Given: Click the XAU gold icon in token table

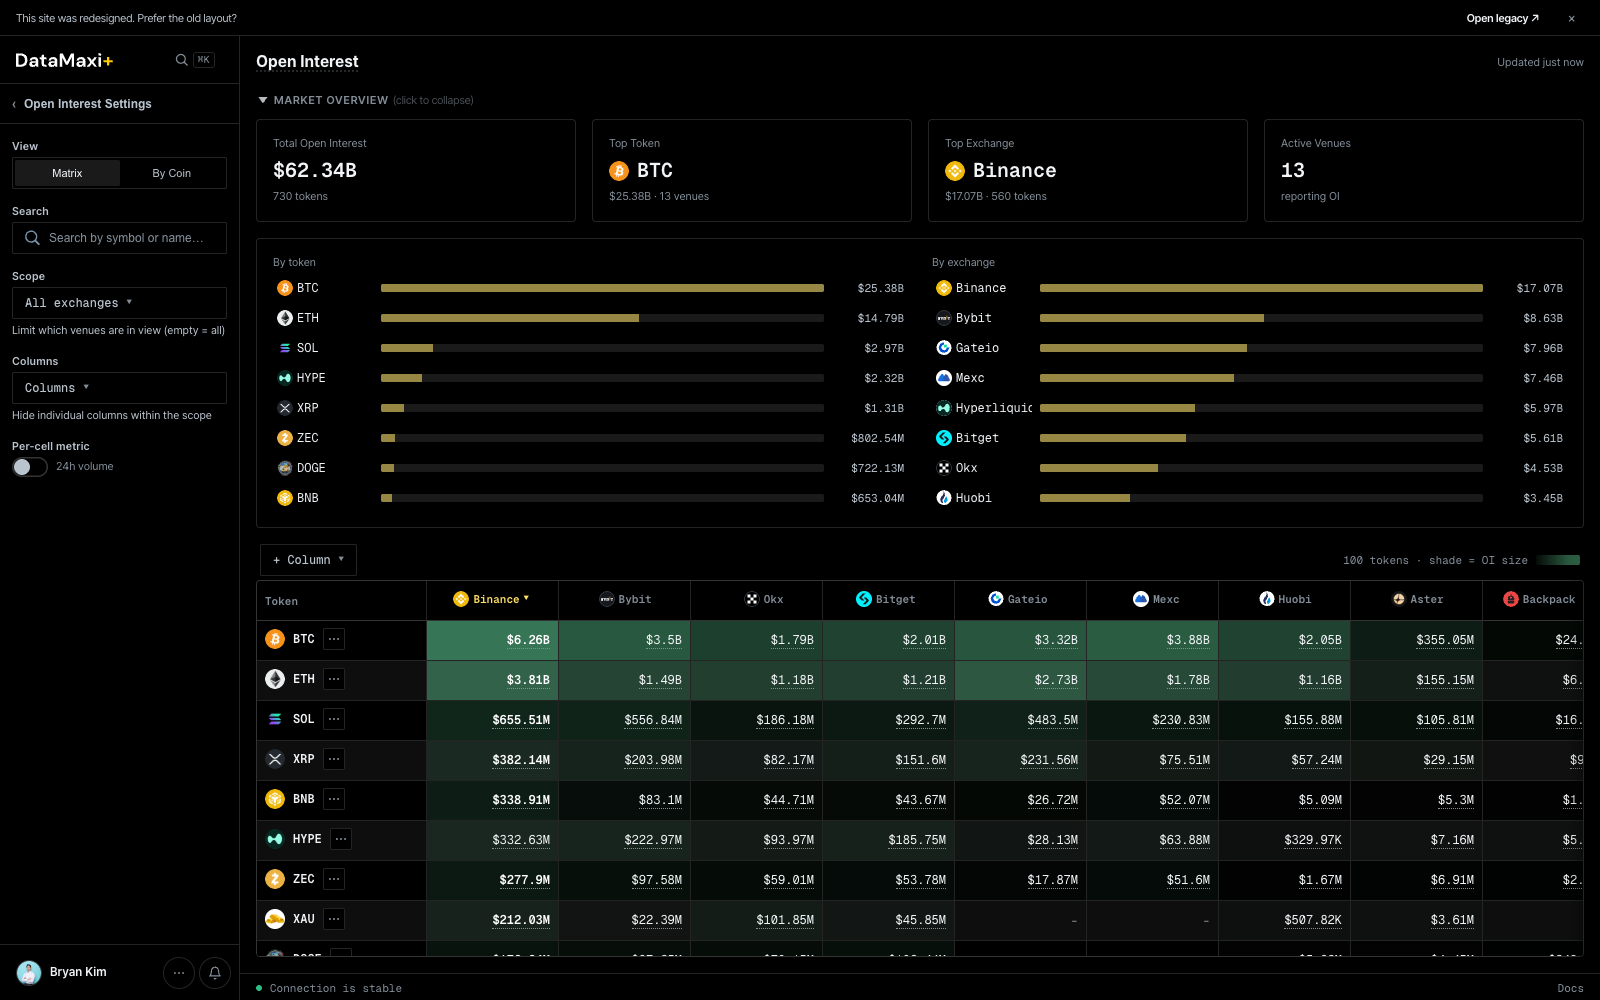Looking at the screenshot, I should (x=275, y=919).
